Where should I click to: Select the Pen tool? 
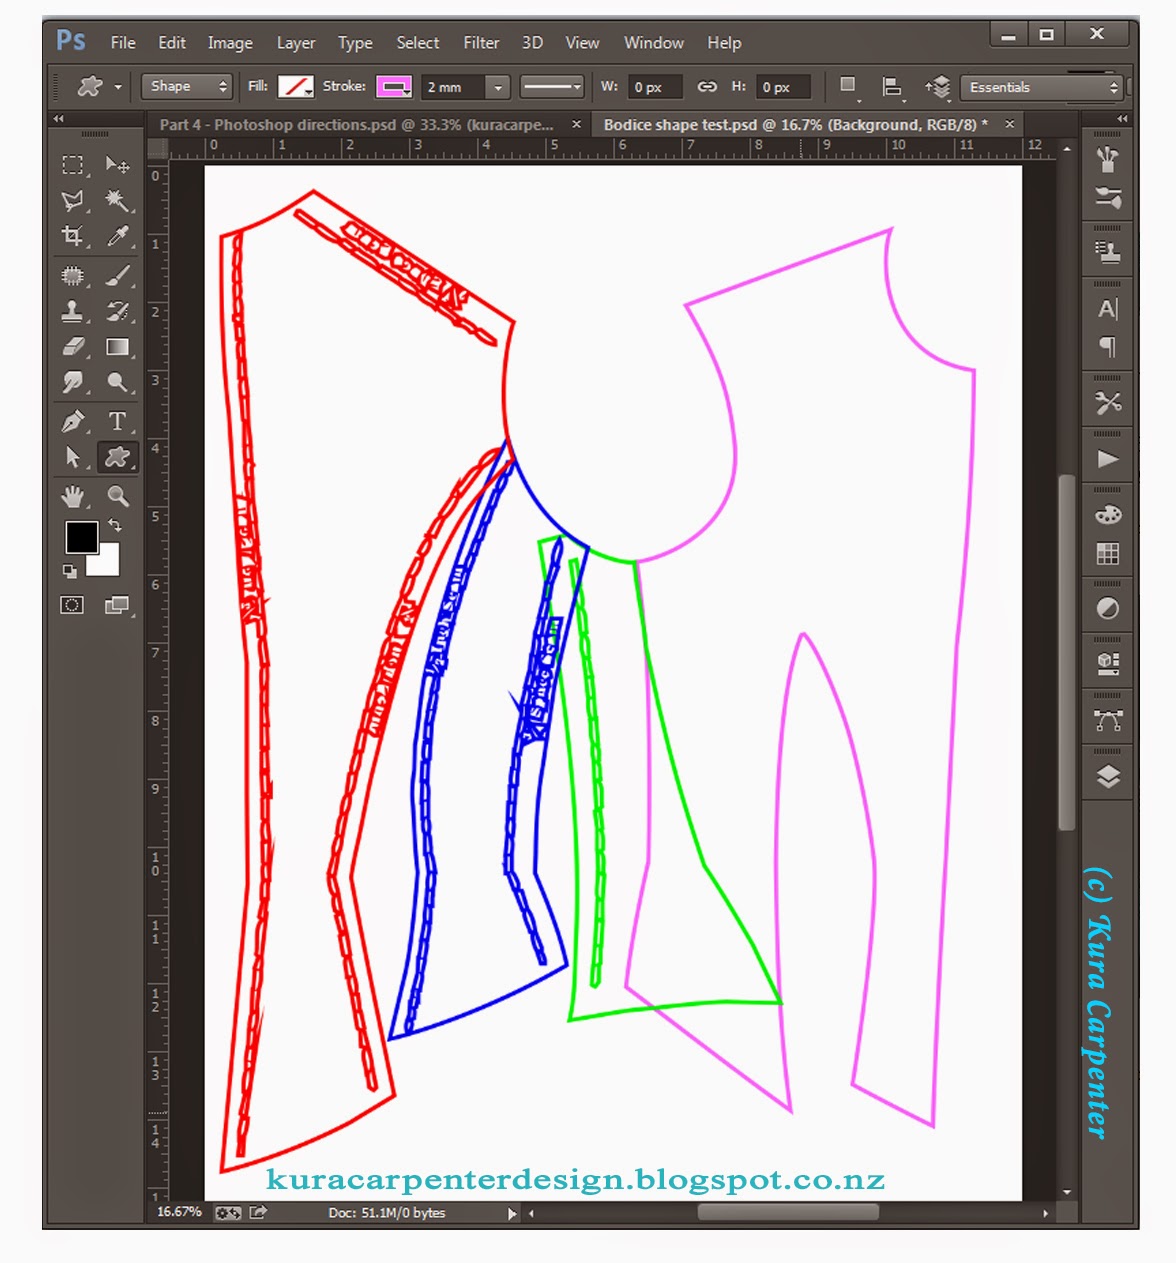(72, 421)
